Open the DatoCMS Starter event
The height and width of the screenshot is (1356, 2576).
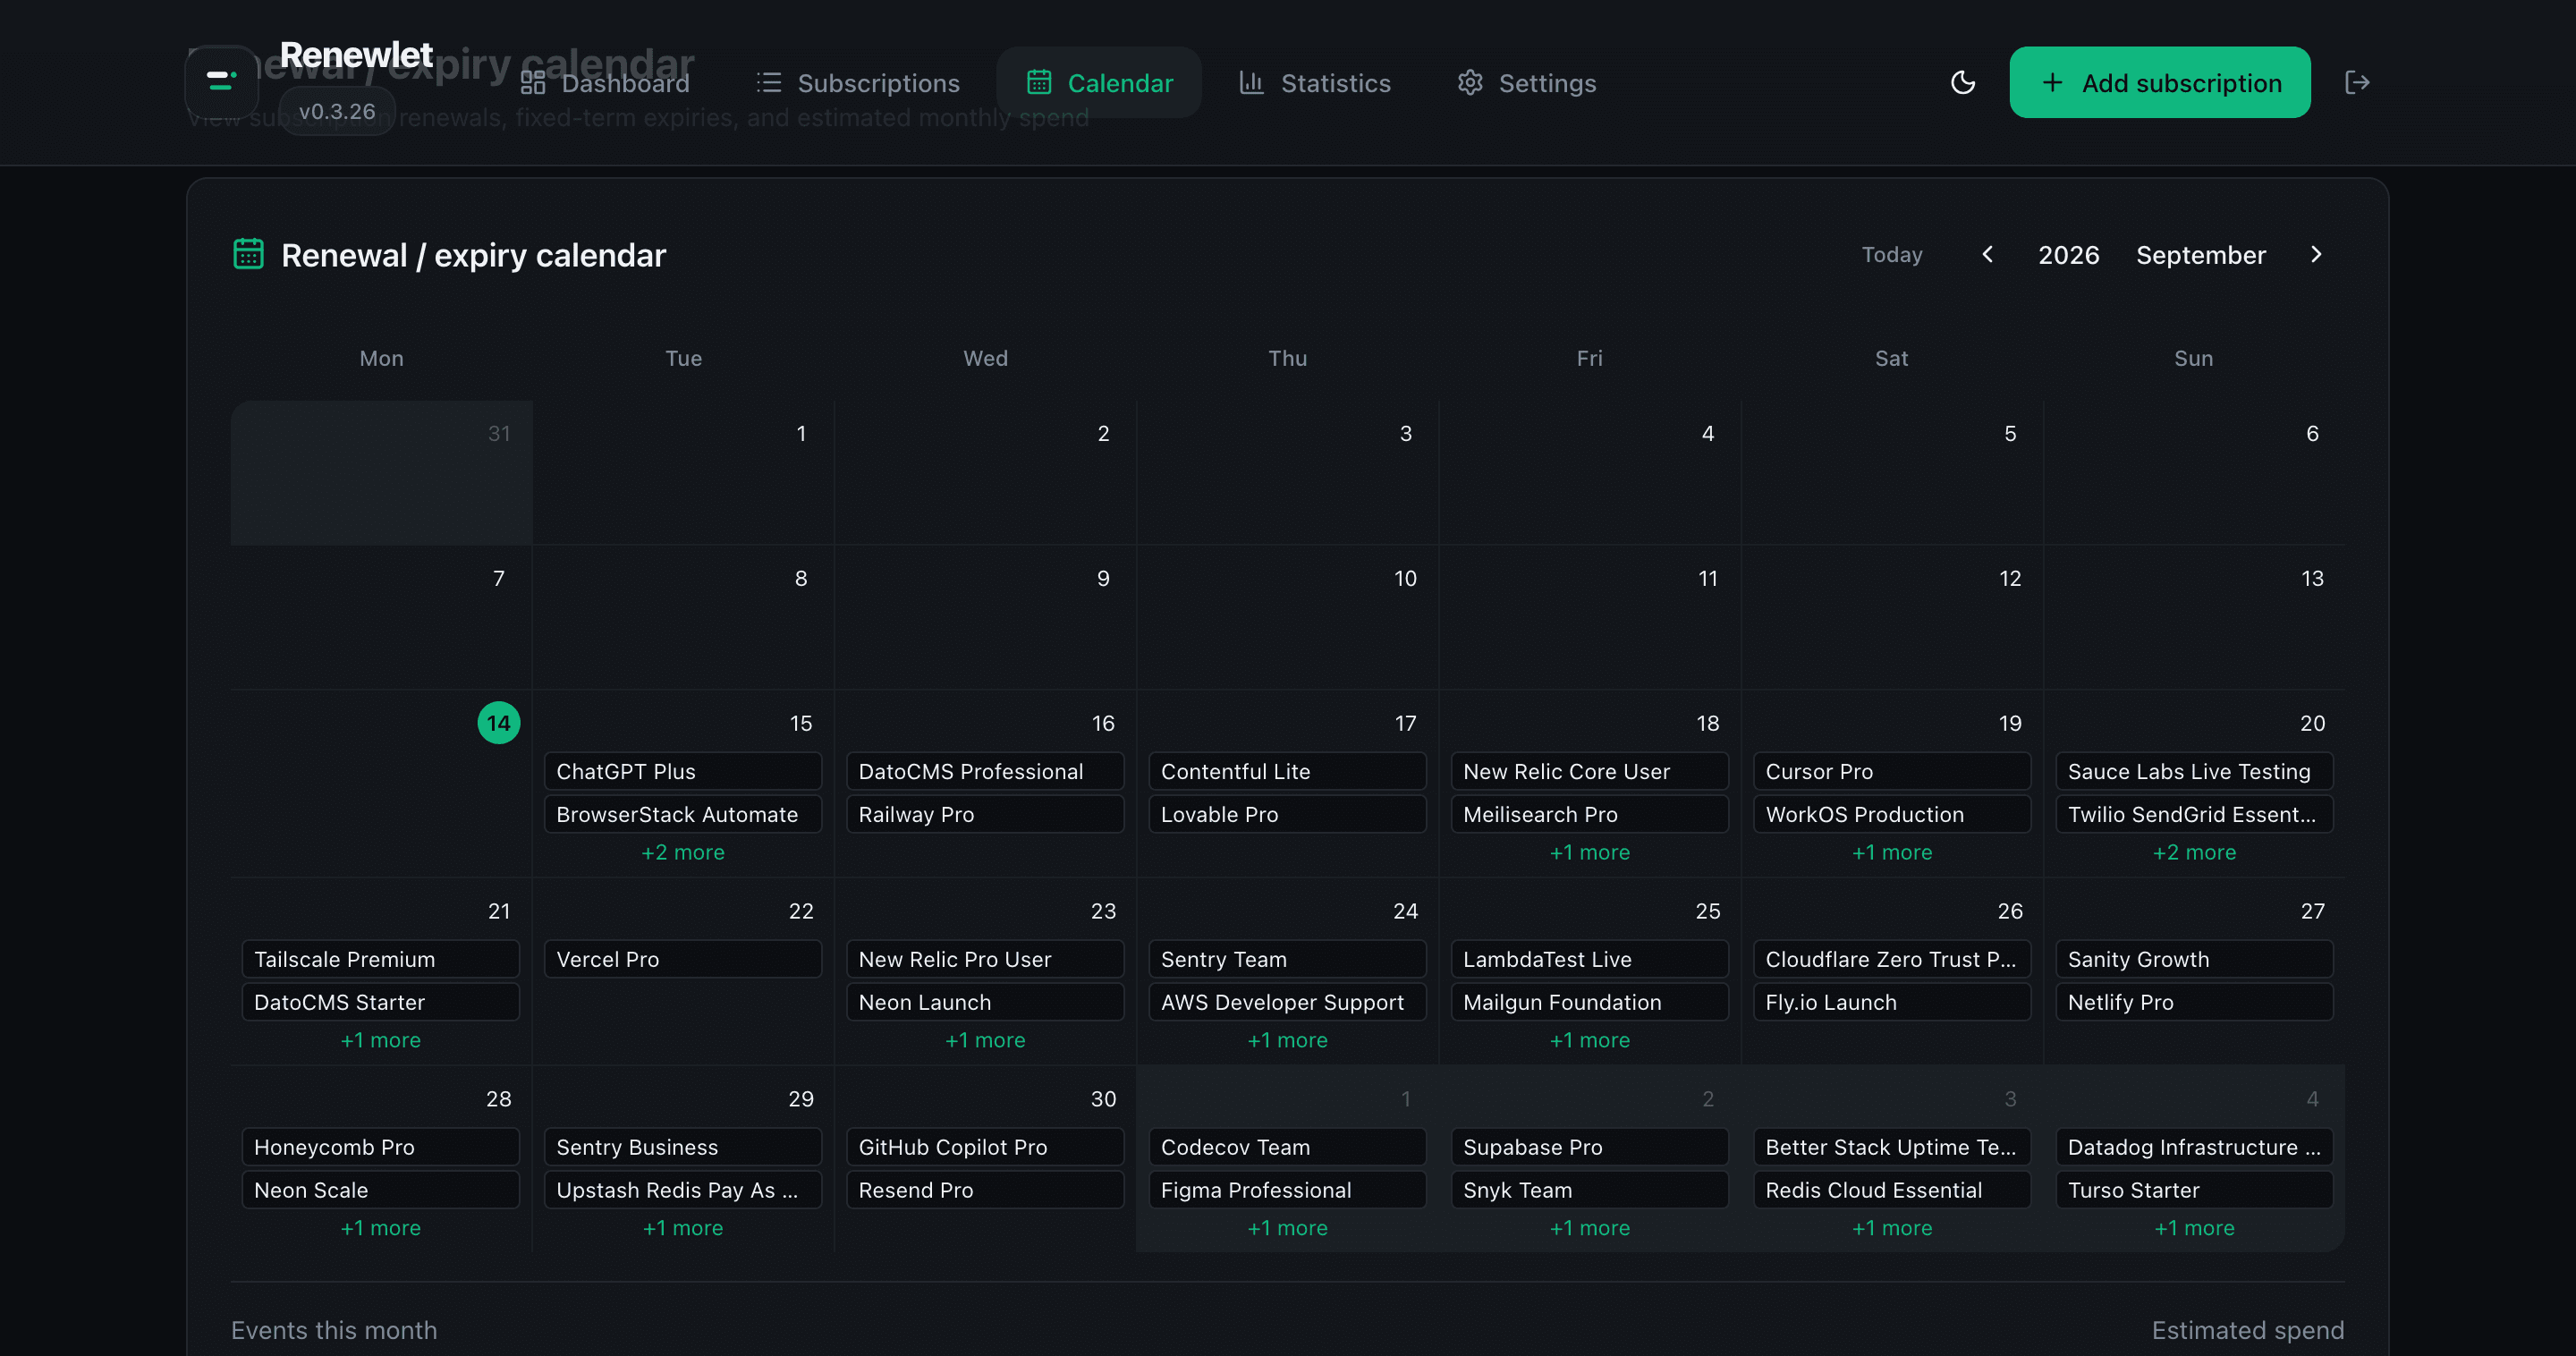coord(380,1002)
